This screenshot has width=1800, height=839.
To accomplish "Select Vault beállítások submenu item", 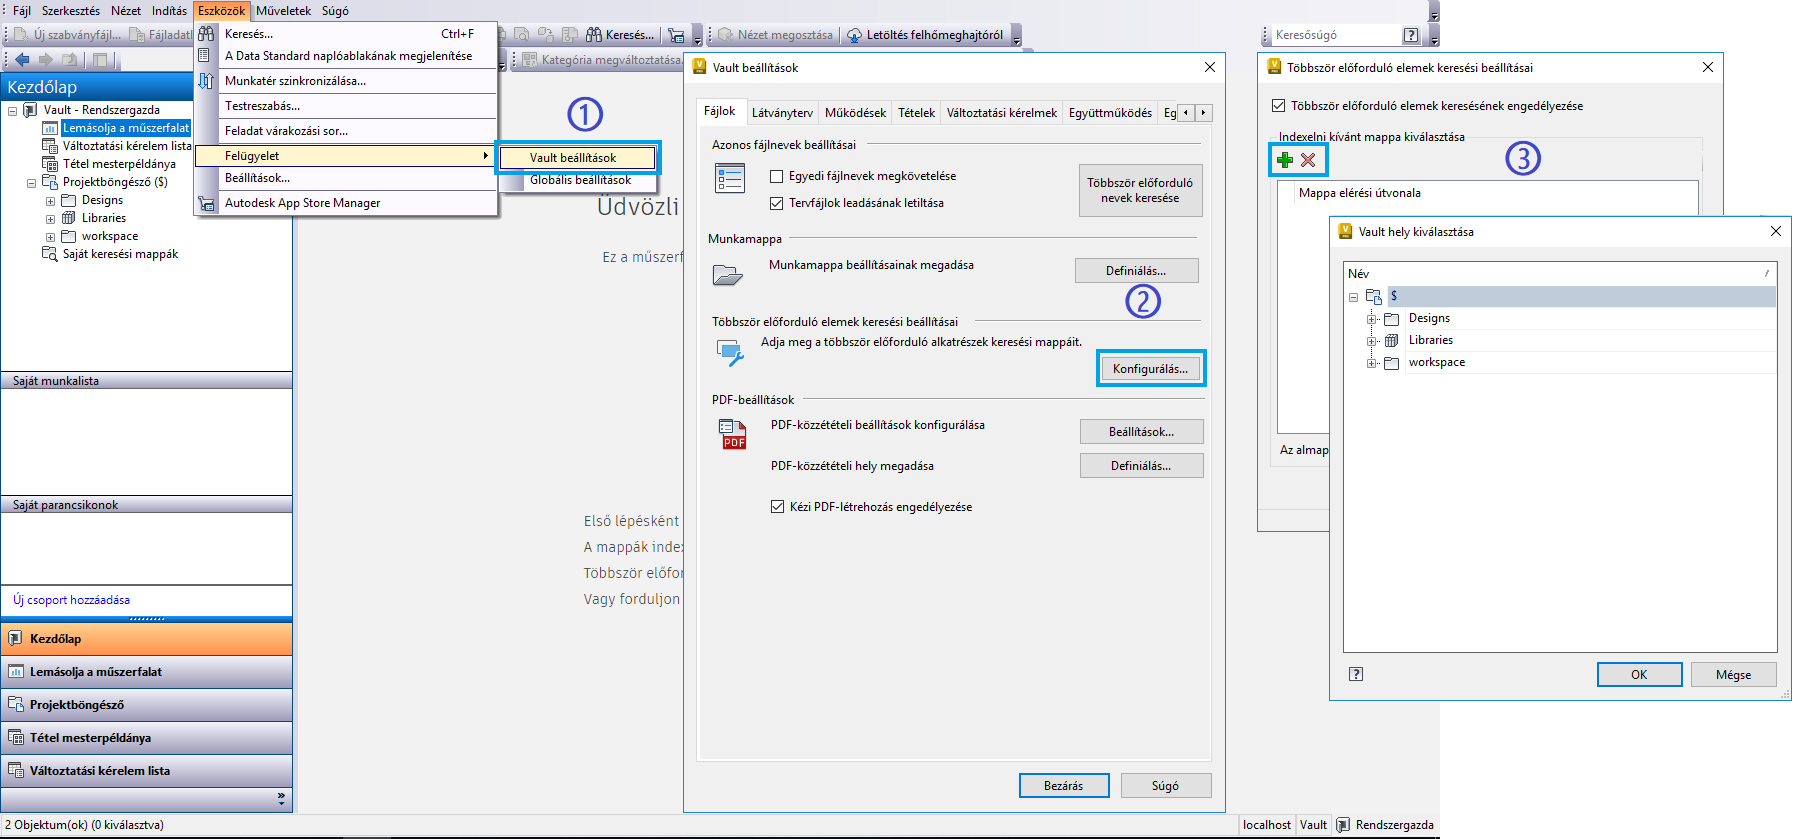I will click(578, 158).
